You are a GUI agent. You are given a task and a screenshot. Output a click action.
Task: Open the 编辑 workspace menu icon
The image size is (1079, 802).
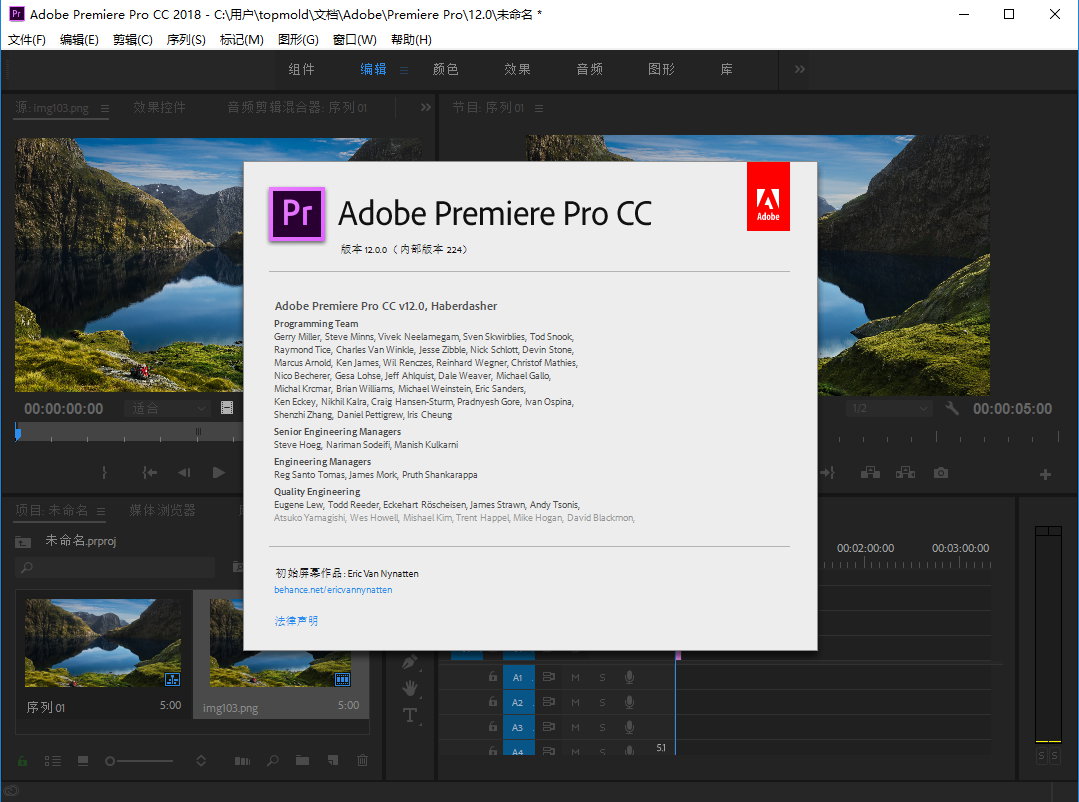point(404,70)
